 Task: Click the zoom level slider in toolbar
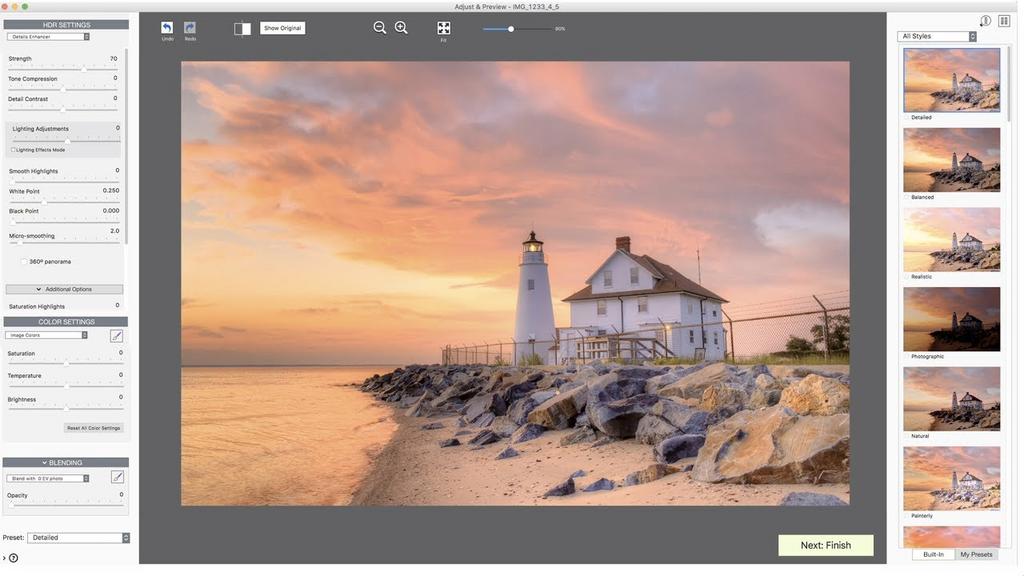click(517, 29)
